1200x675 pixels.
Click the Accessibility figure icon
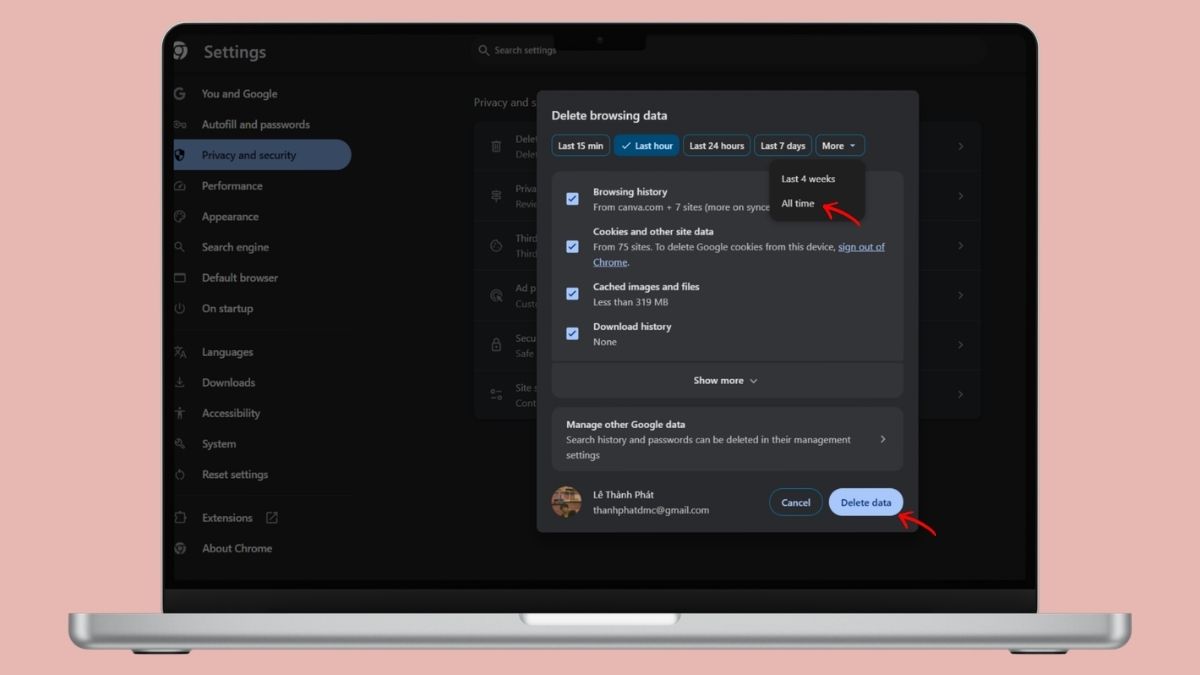click(x=180, y=413)
